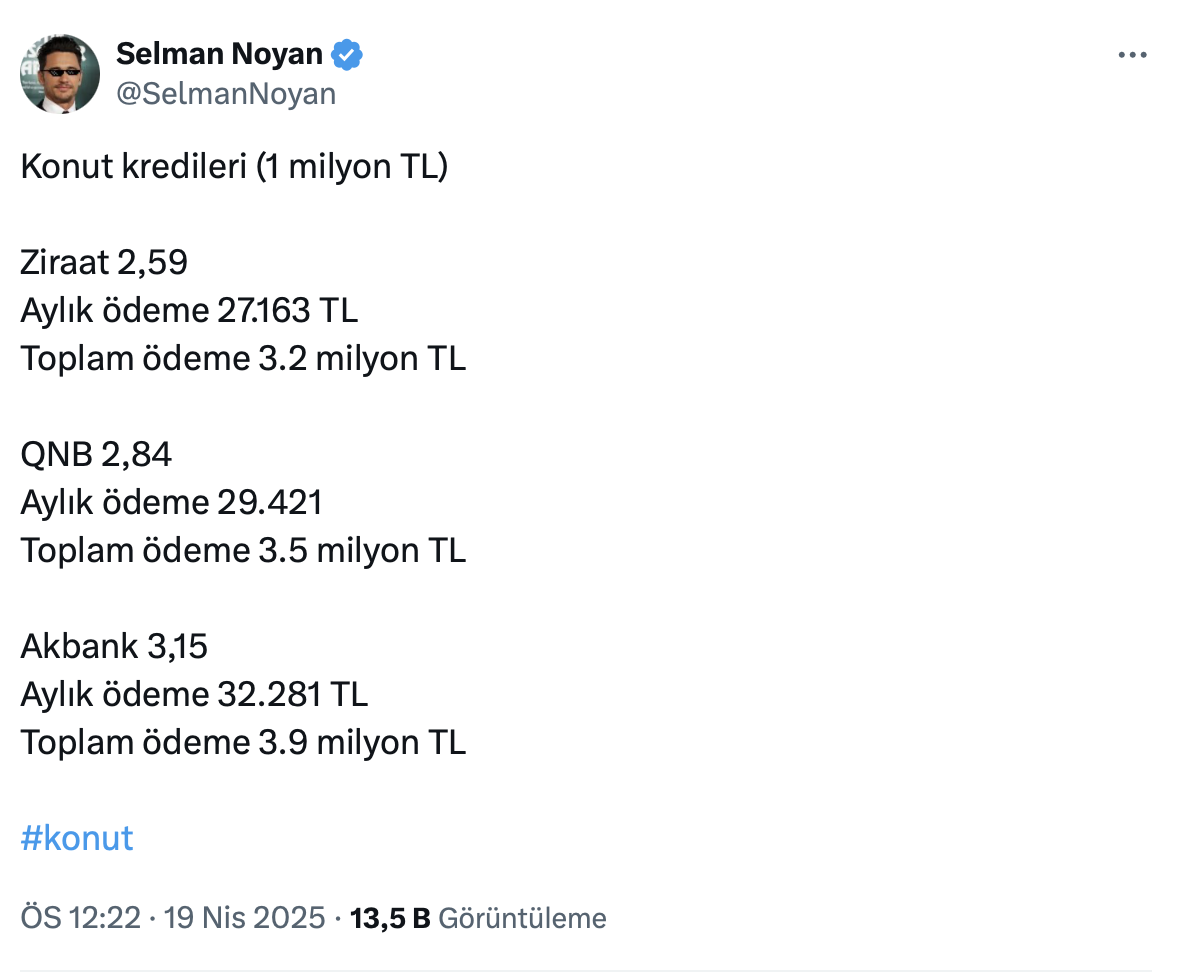Open the three-dot more options menu
This screenshot has width=1184, height=978.
click(1132, 56)
